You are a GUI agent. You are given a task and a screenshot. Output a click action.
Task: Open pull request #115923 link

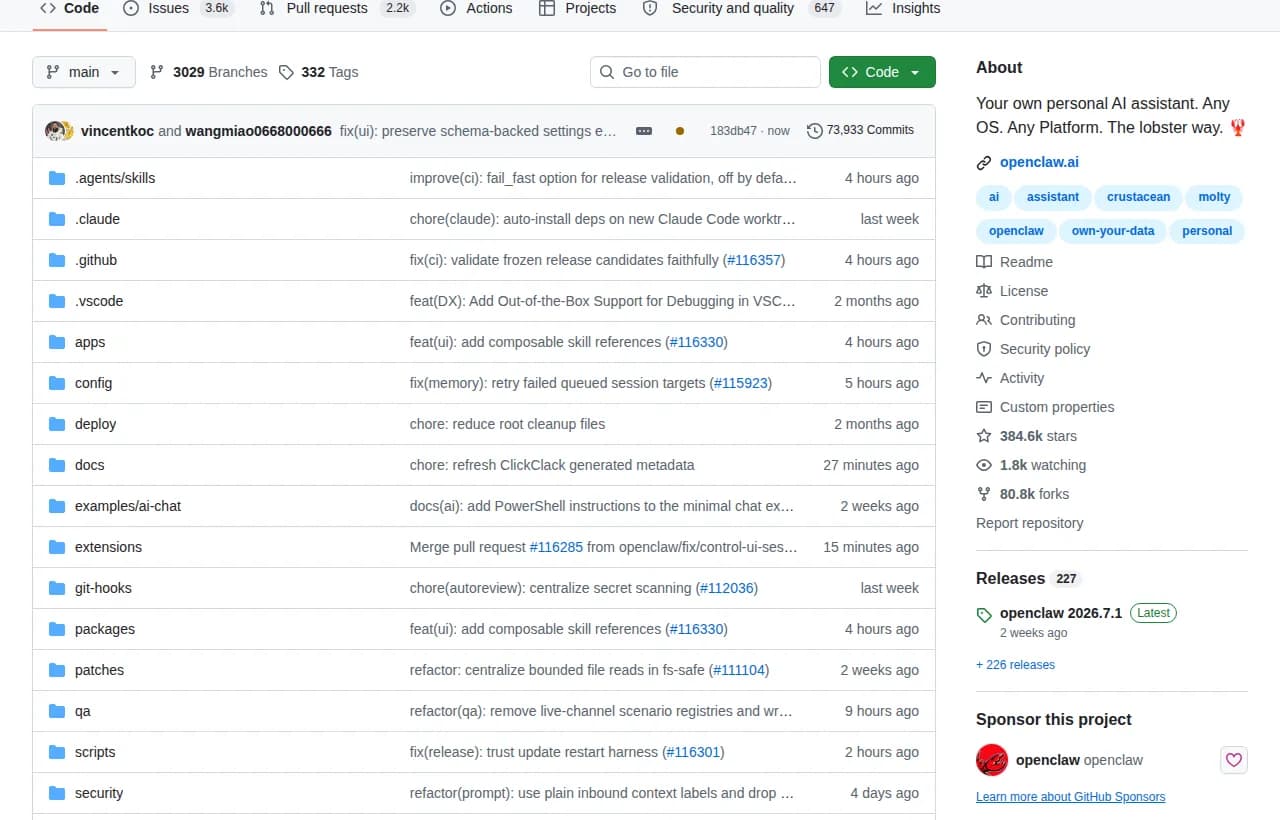tap(740, 383)
